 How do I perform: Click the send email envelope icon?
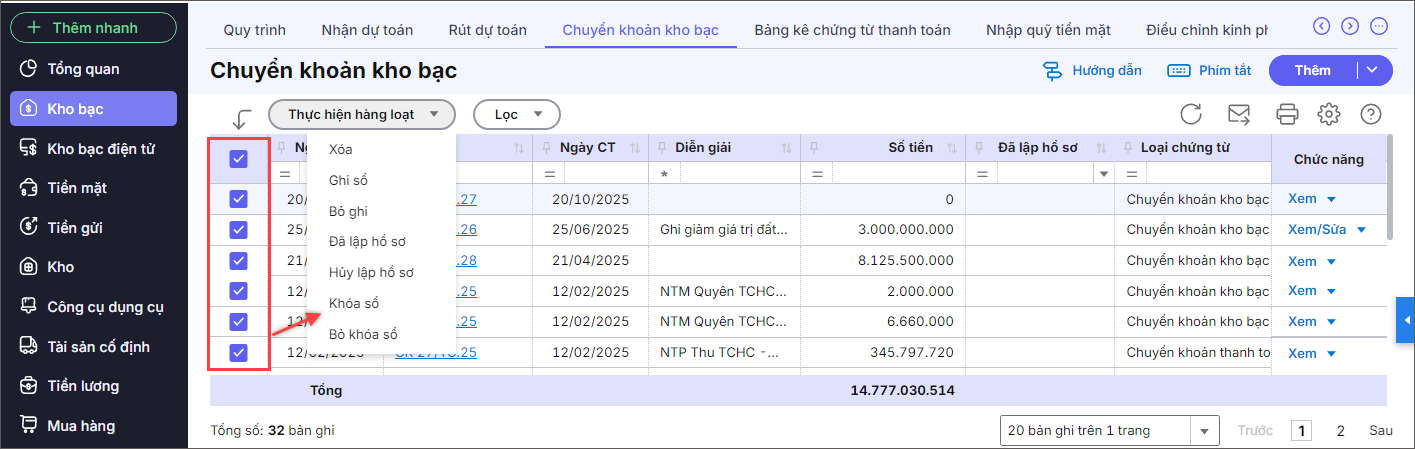[x=1239, y=114]
